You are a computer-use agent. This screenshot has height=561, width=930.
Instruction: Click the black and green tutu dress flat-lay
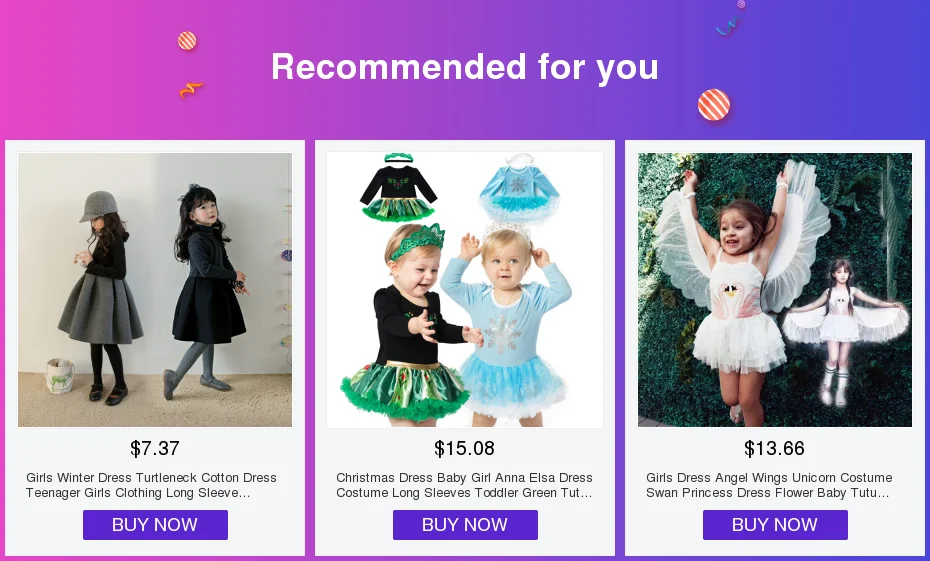(399, 188)
